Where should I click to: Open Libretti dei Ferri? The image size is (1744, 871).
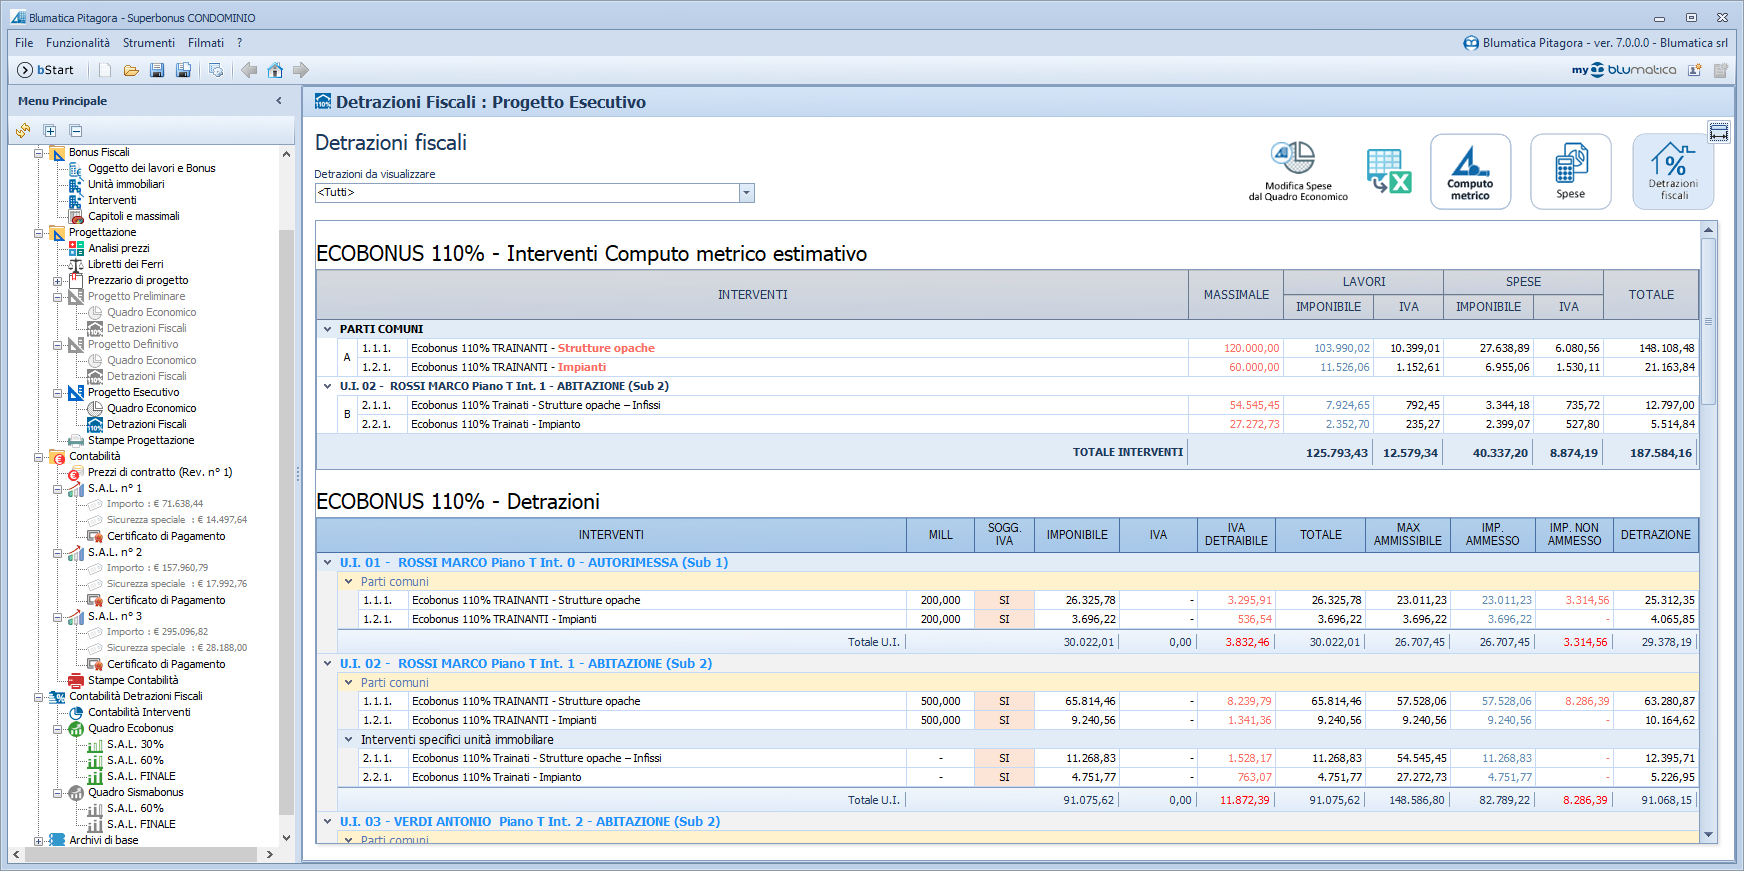click(125, 264)
